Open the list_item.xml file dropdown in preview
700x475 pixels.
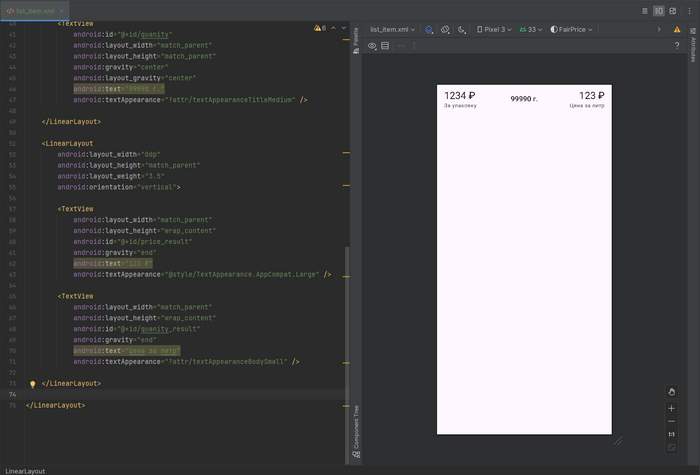click(x=392, y=30)
